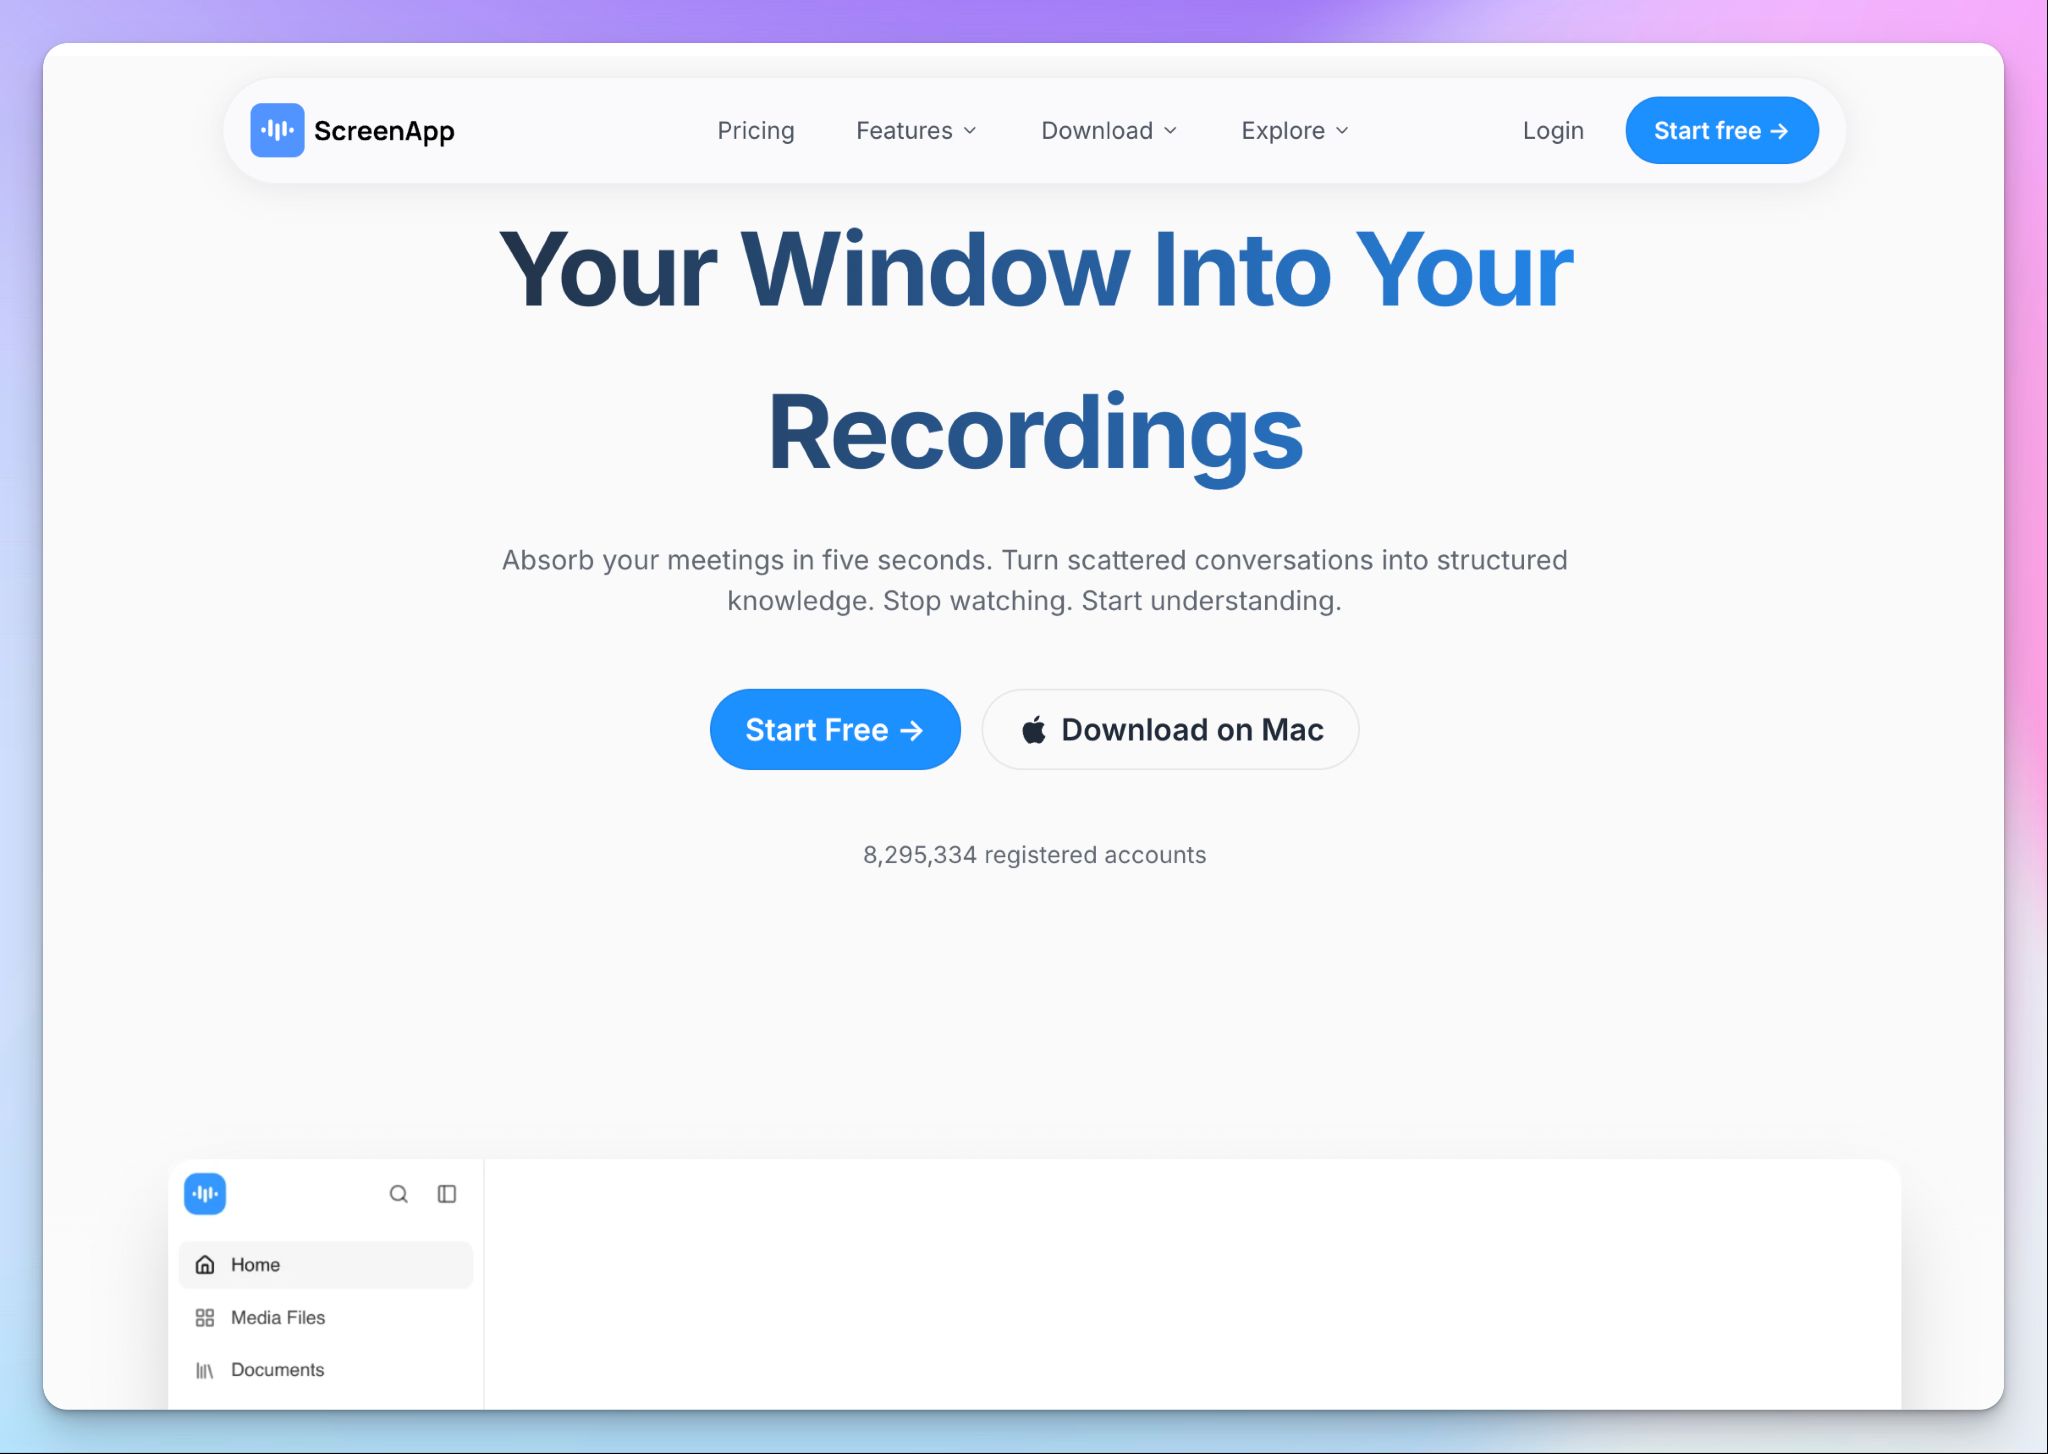Toggle the sidebar collapse panel icon

[447, 1193]
